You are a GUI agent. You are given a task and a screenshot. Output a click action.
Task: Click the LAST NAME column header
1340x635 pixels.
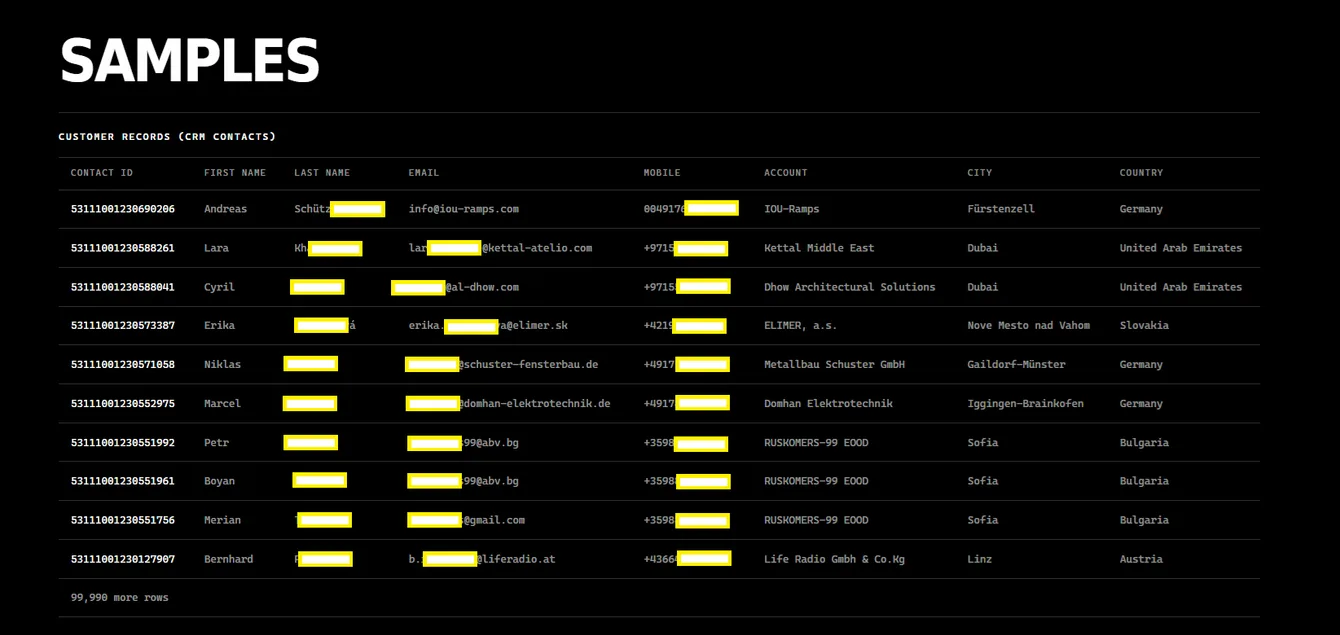point(322,173)
